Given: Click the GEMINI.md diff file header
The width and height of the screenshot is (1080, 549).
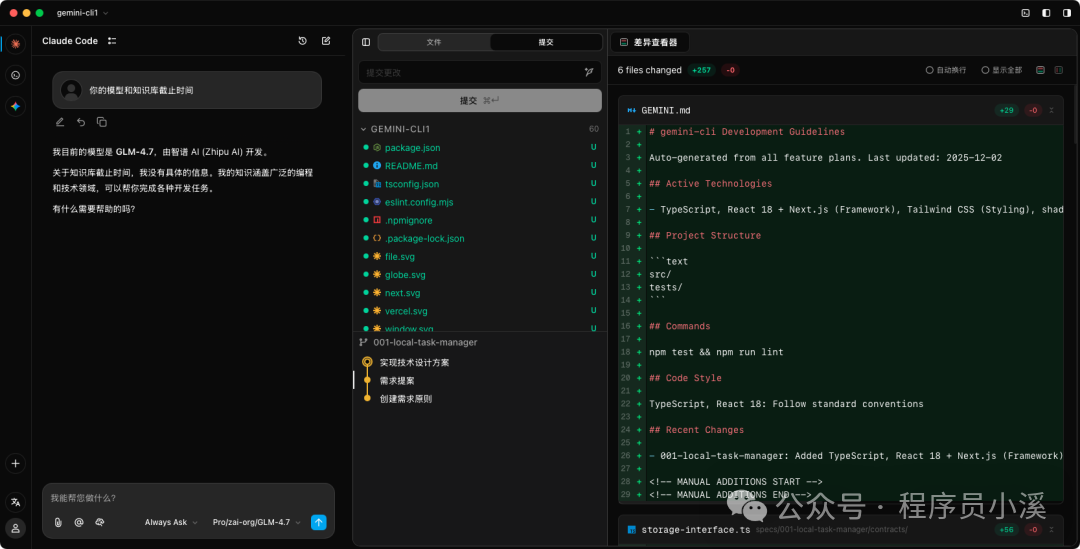Looking at the screenshot, I should point(840,110).
